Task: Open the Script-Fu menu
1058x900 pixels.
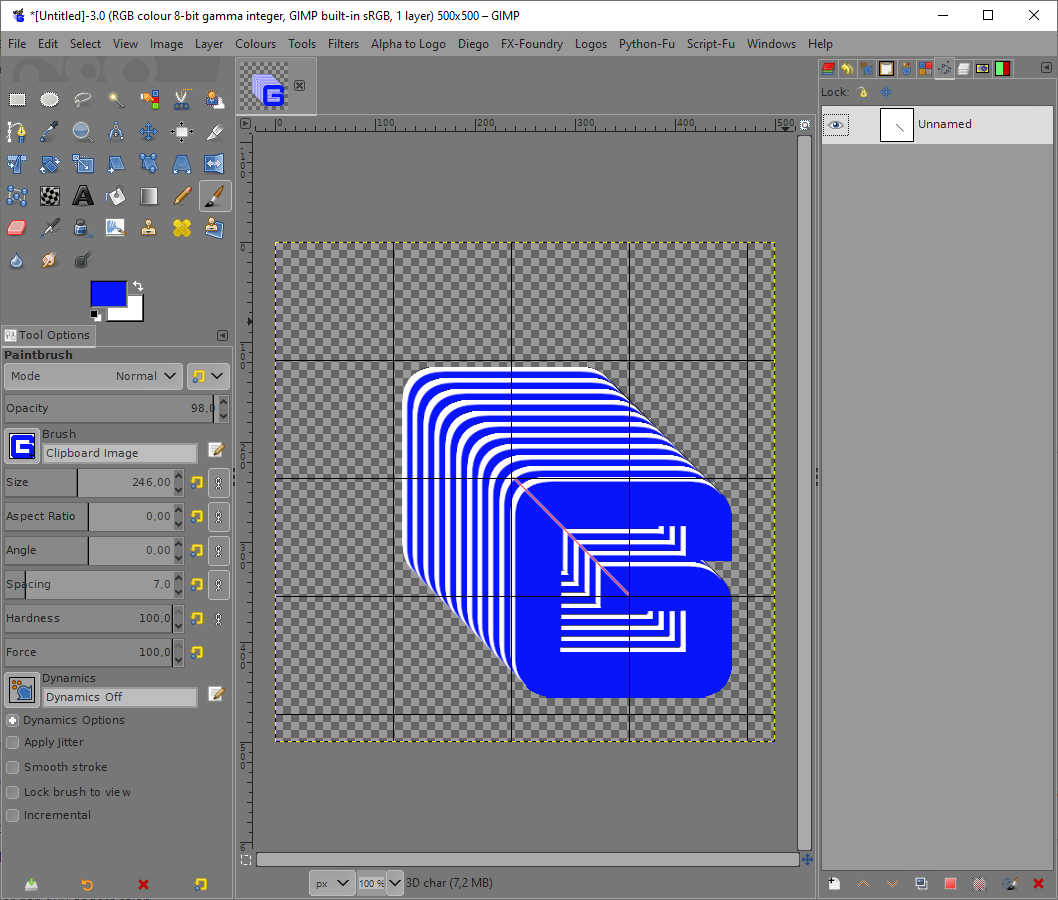Action: click(x=710, y=44)
